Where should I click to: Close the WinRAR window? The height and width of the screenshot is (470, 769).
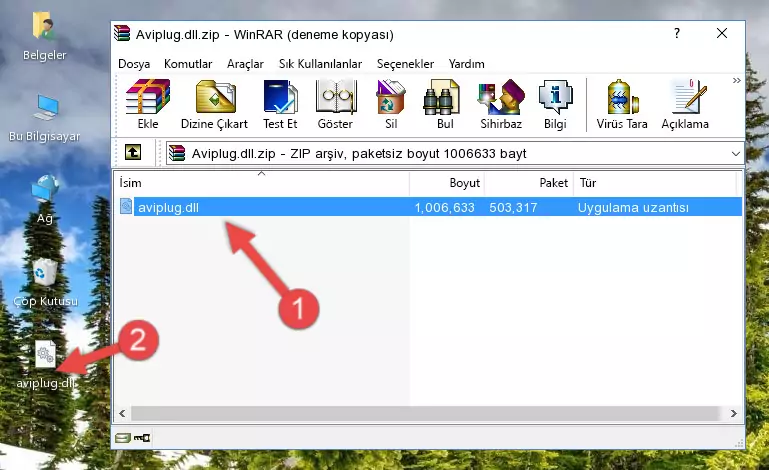click(x=721, y=33)
